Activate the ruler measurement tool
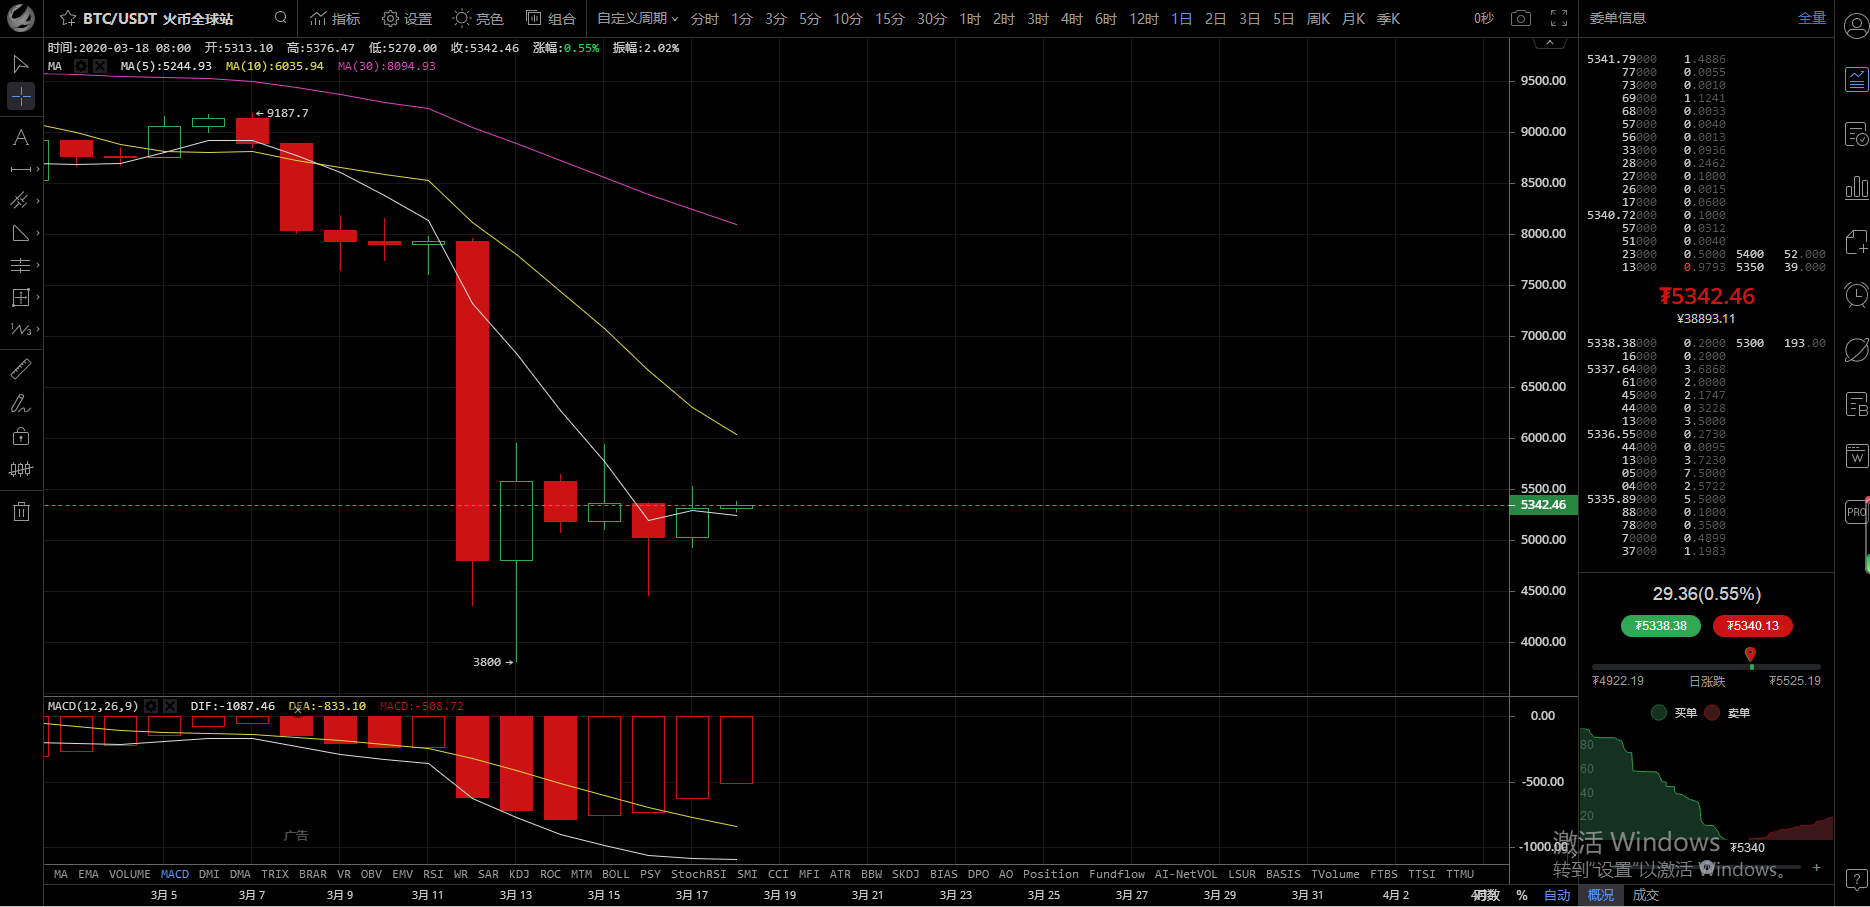The height and width of the screenshot is (907, 1870). [21, 369]
